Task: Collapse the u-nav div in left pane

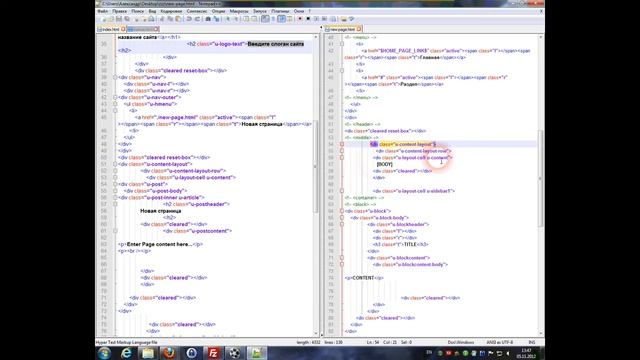Action: click(115, 77)
